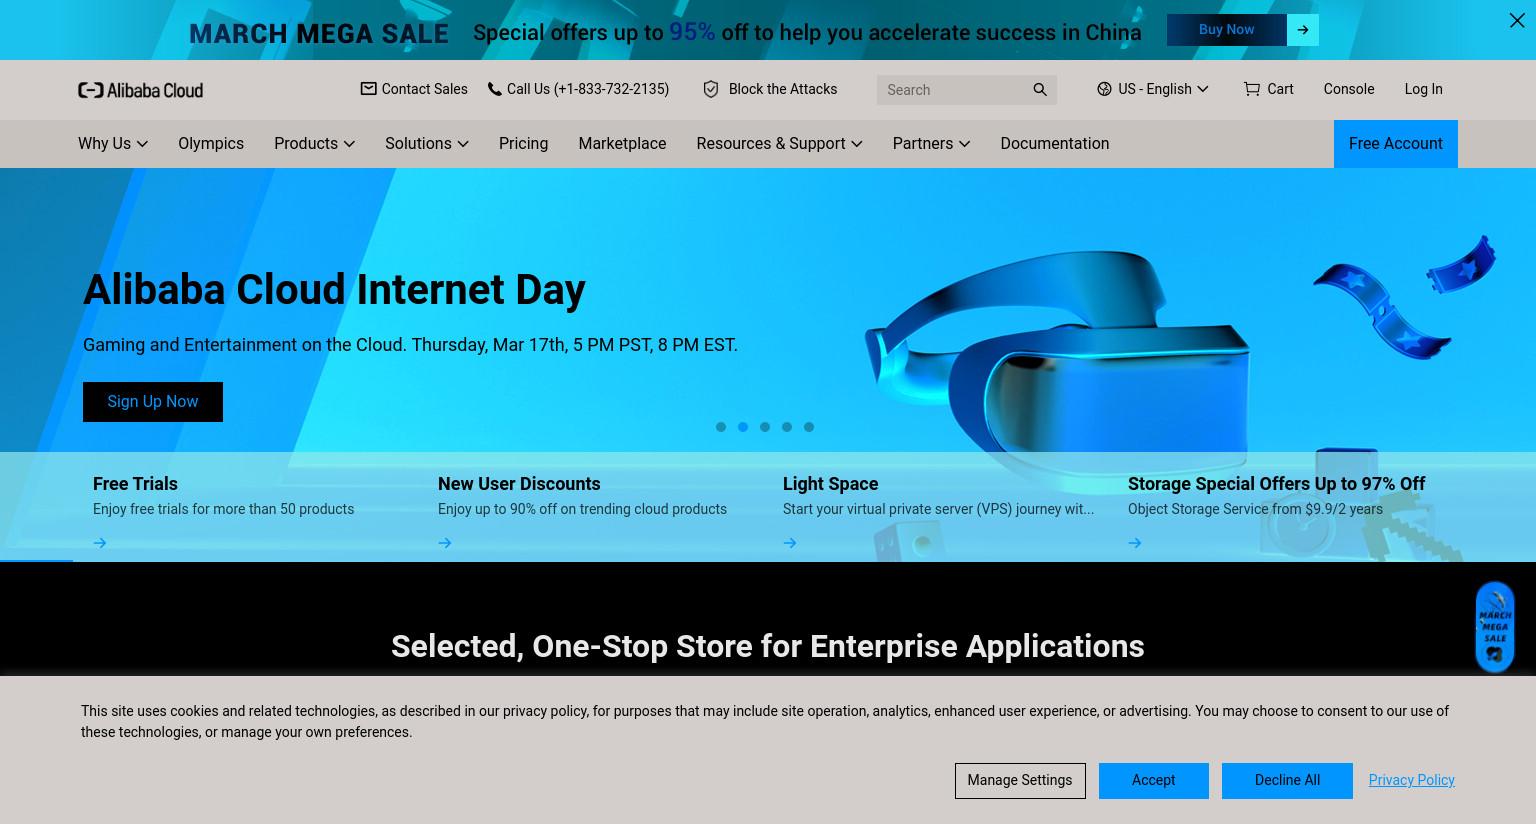1536x824 pixels.
Task: Expand Resources & Support menu
Action: [779, 144]
